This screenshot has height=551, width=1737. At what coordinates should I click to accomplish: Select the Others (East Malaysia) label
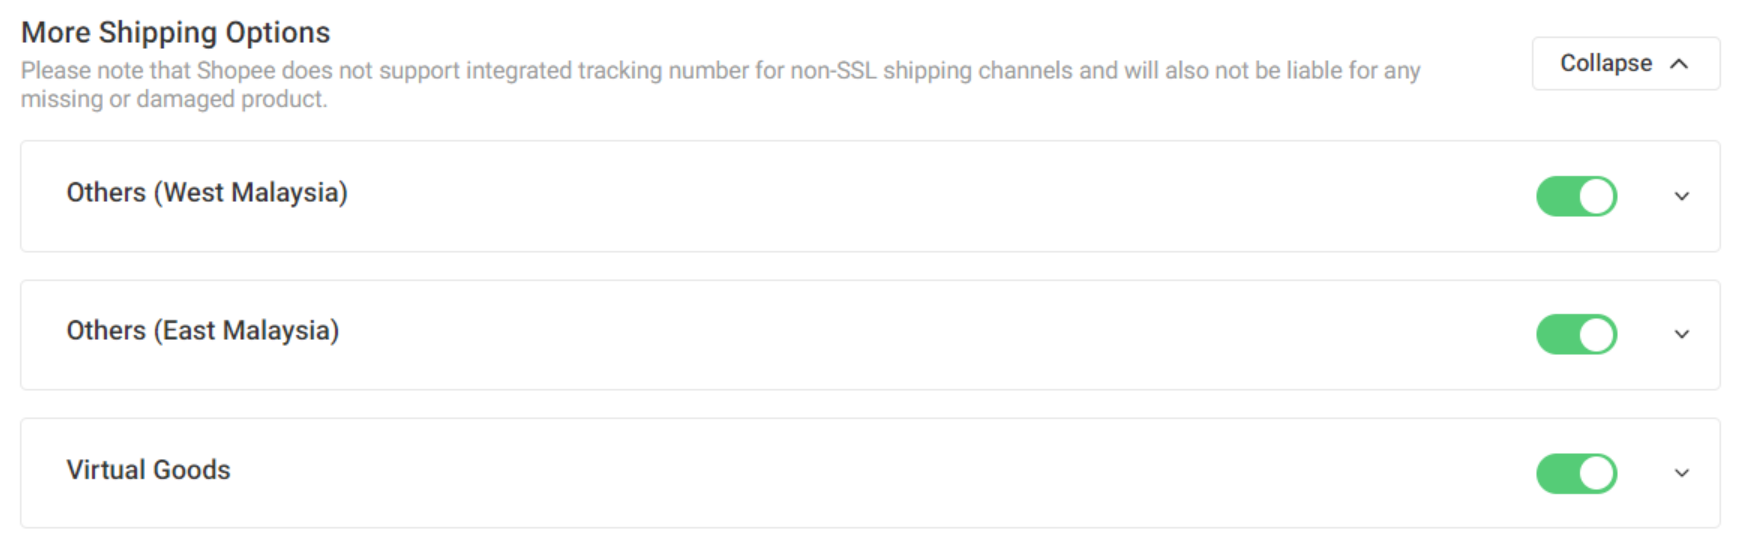click(x=203, y=331)
